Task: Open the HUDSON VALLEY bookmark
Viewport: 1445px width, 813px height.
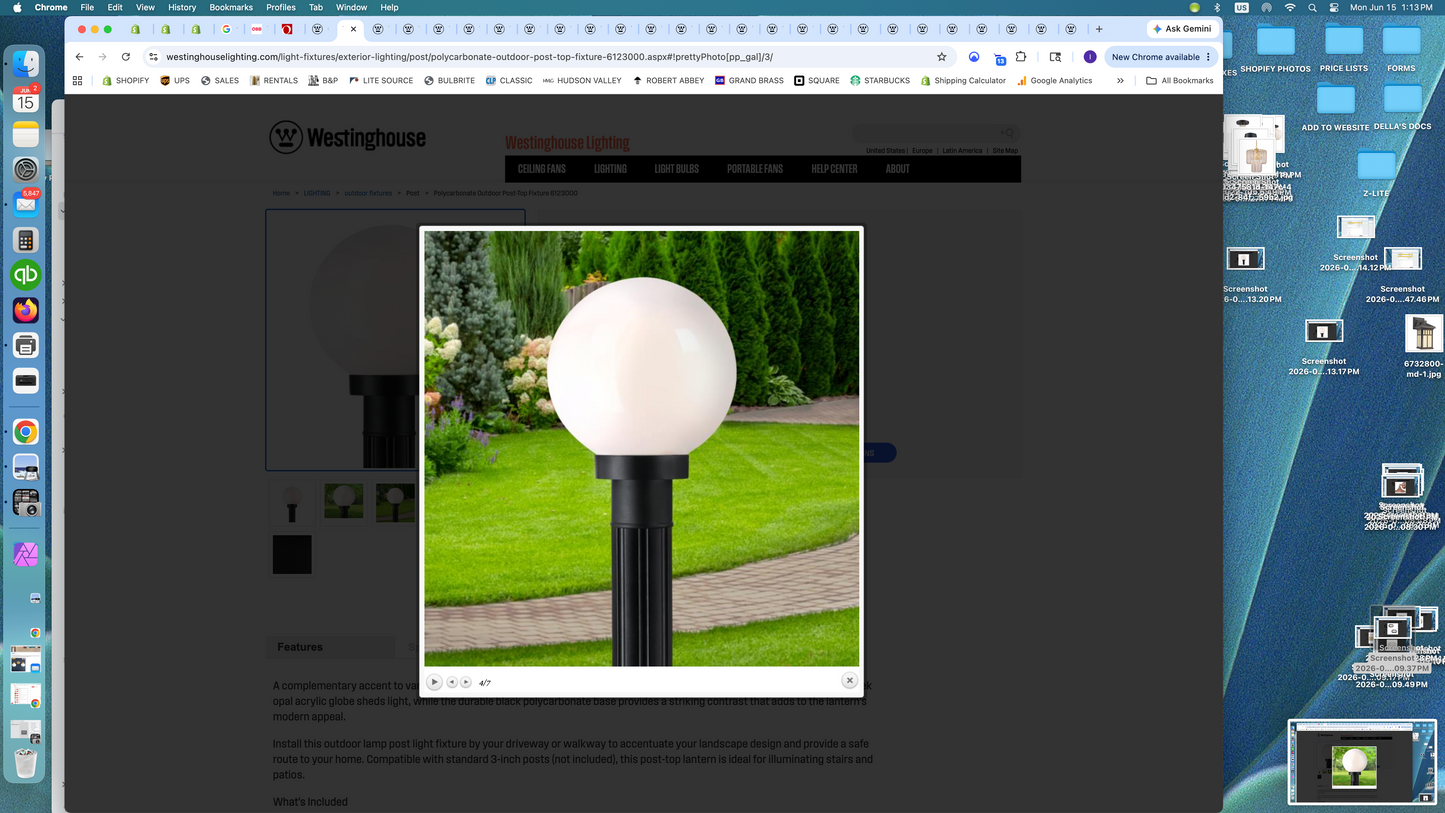Action: coord(581,80)
